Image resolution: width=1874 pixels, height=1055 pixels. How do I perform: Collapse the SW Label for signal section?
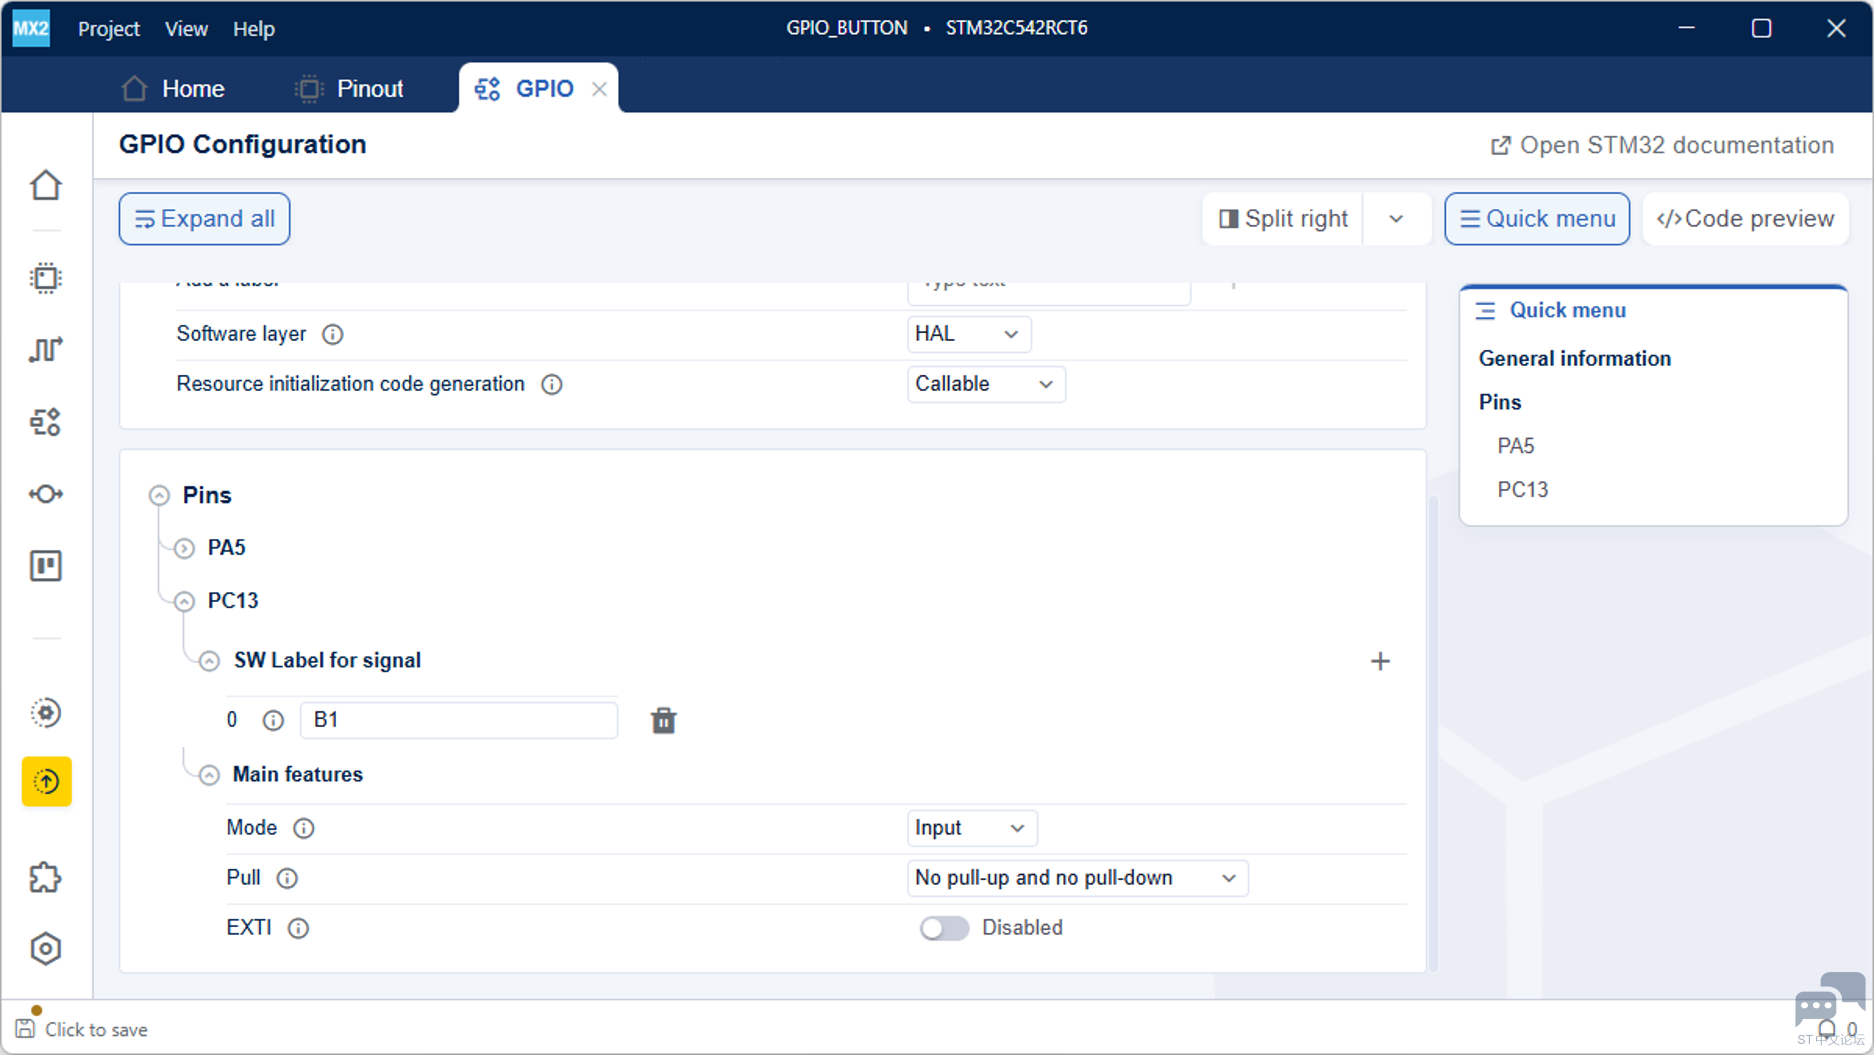[x=209, y=661]
